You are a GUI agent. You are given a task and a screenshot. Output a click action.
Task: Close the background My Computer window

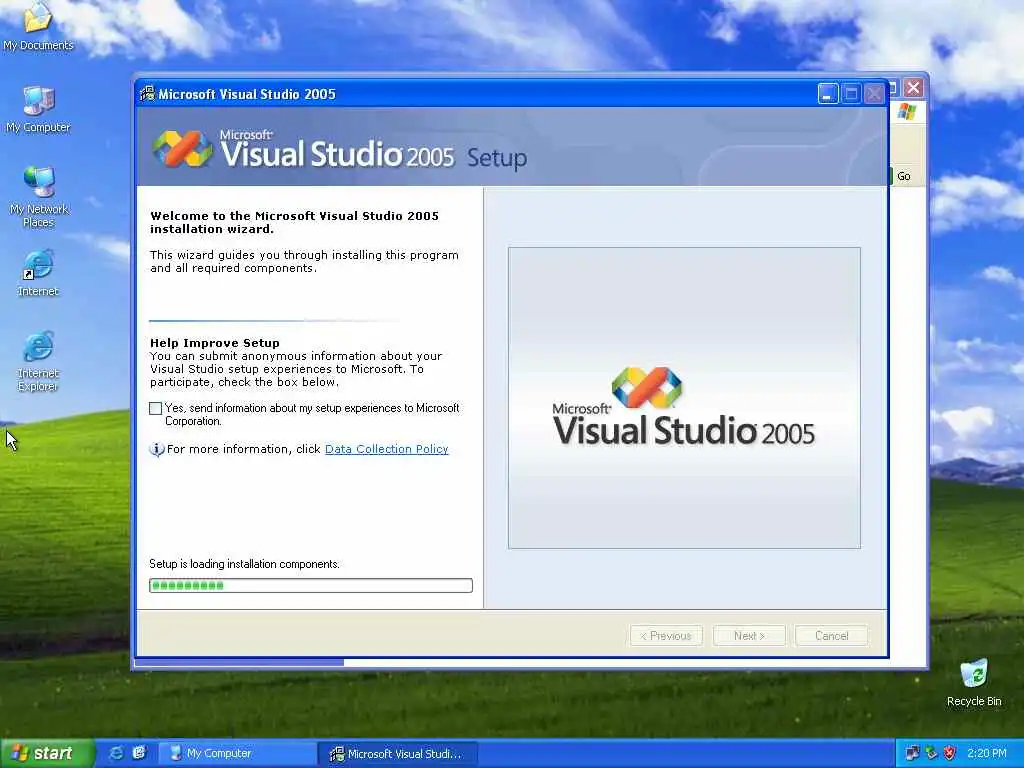pyautogui.click(x=914, y=88)
